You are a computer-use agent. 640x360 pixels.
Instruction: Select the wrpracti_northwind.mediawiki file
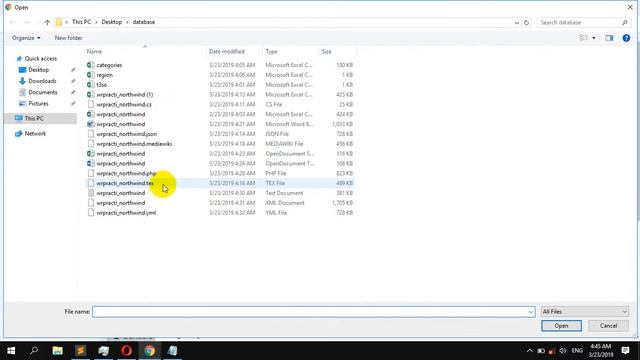[134, 144]
